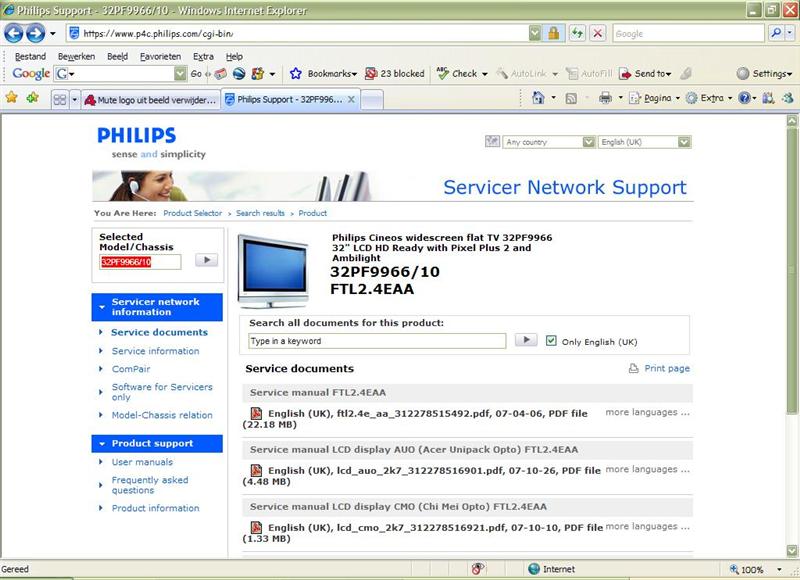Screen dimensions: 800x580
Task: Click the Print icon in command bar
Action: 605,97
